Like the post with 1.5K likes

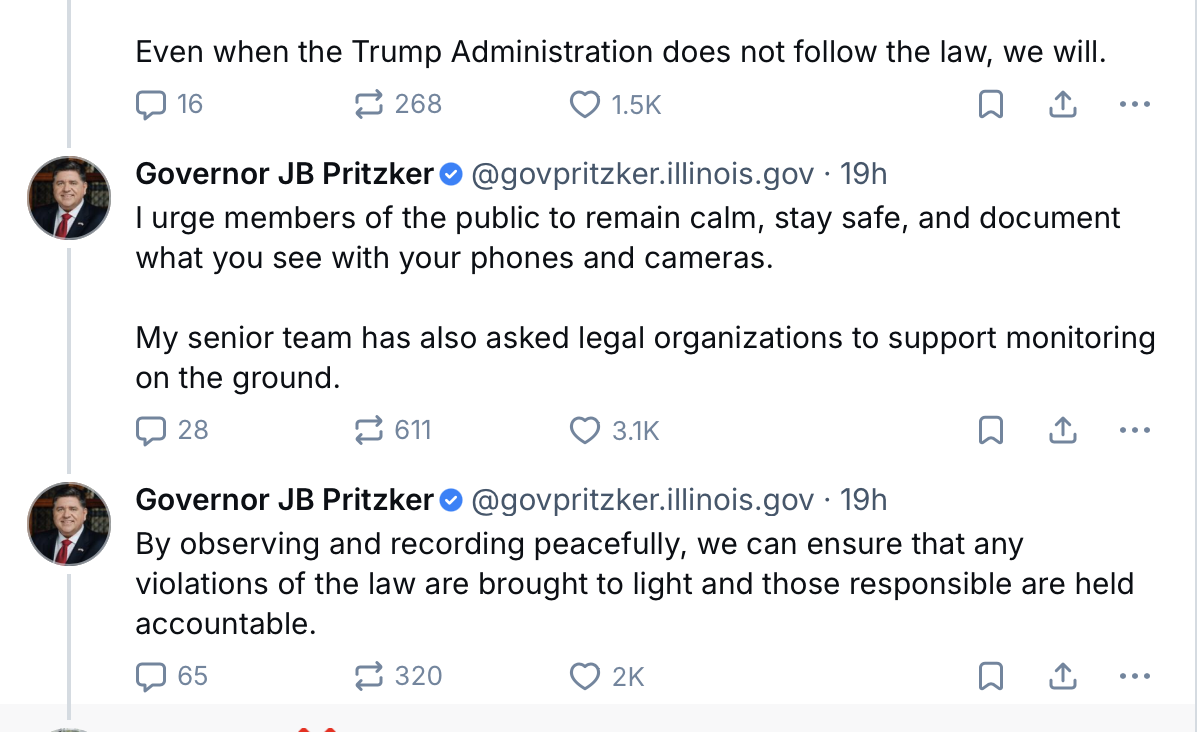(584, 104)
